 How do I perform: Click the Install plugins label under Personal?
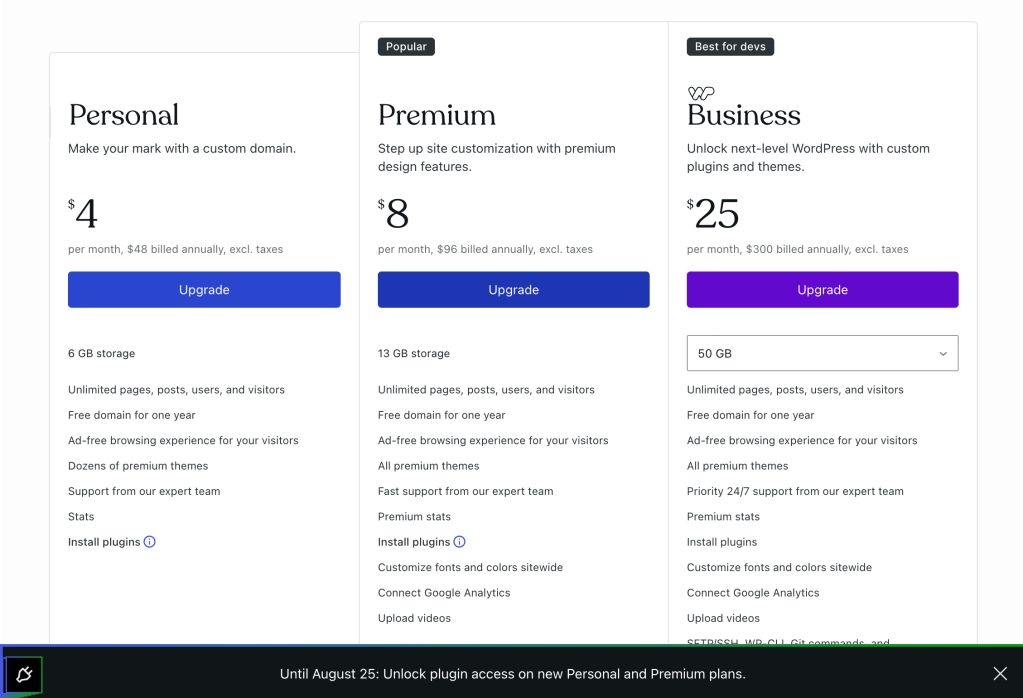[x=104, y=542]
